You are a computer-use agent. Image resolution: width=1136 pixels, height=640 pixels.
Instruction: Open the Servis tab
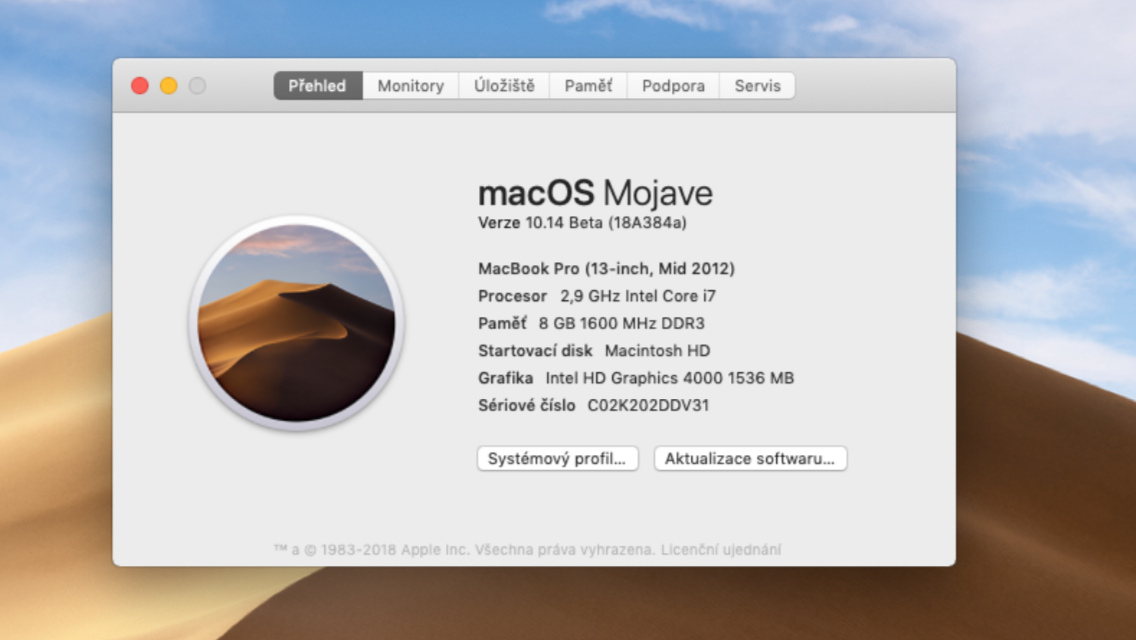pyautogui.click(x=757, y=86)
